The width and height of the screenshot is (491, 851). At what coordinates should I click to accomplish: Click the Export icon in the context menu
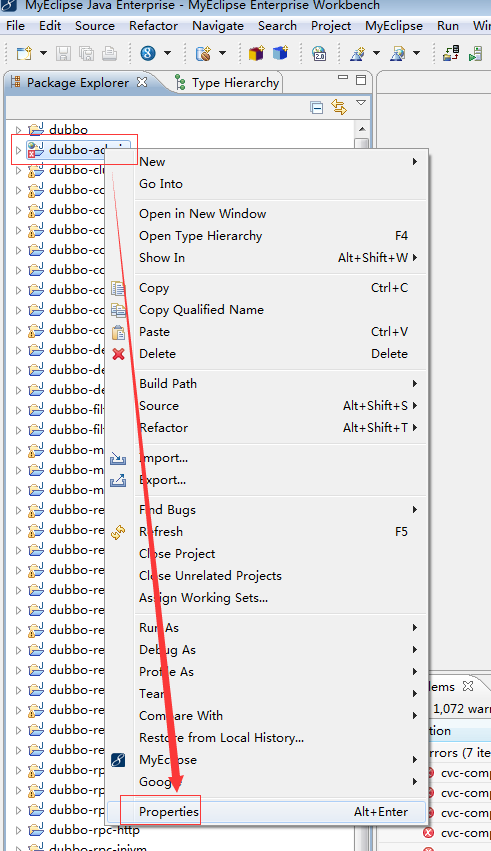point(118,480)
